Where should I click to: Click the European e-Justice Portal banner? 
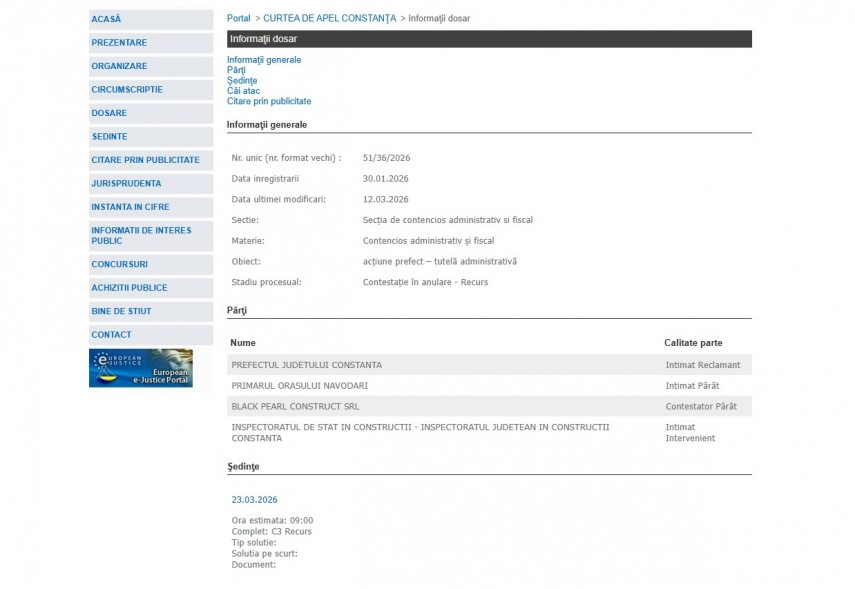click(141, 368)
